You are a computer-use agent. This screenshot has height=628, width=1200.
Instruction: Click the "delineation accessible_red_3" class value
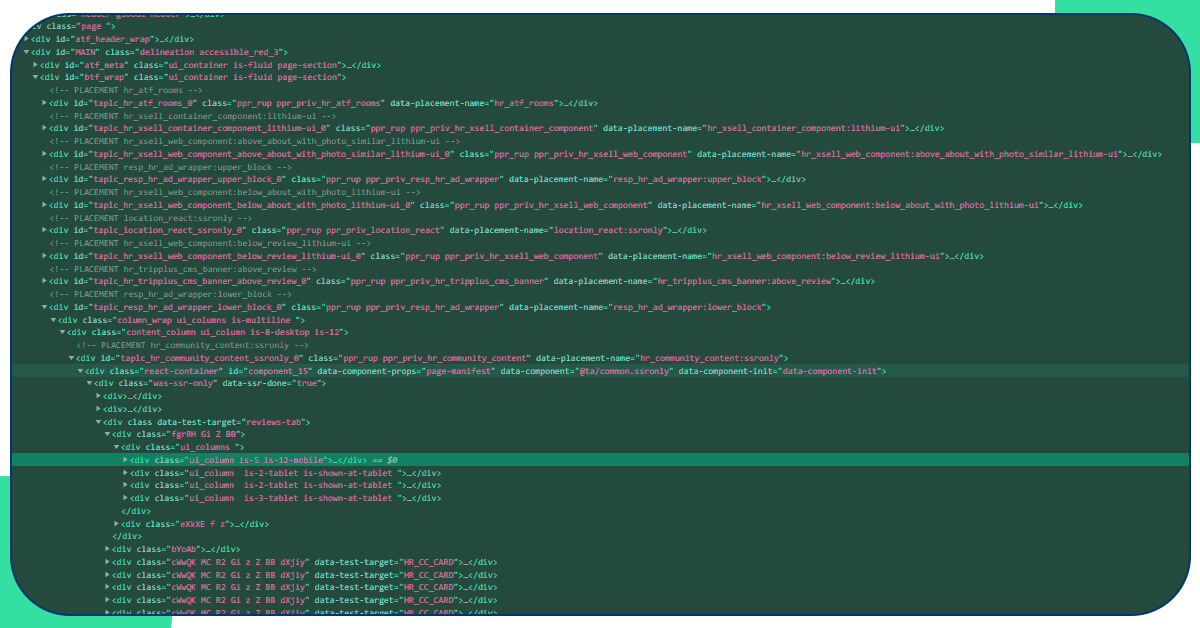coord(211,52)
